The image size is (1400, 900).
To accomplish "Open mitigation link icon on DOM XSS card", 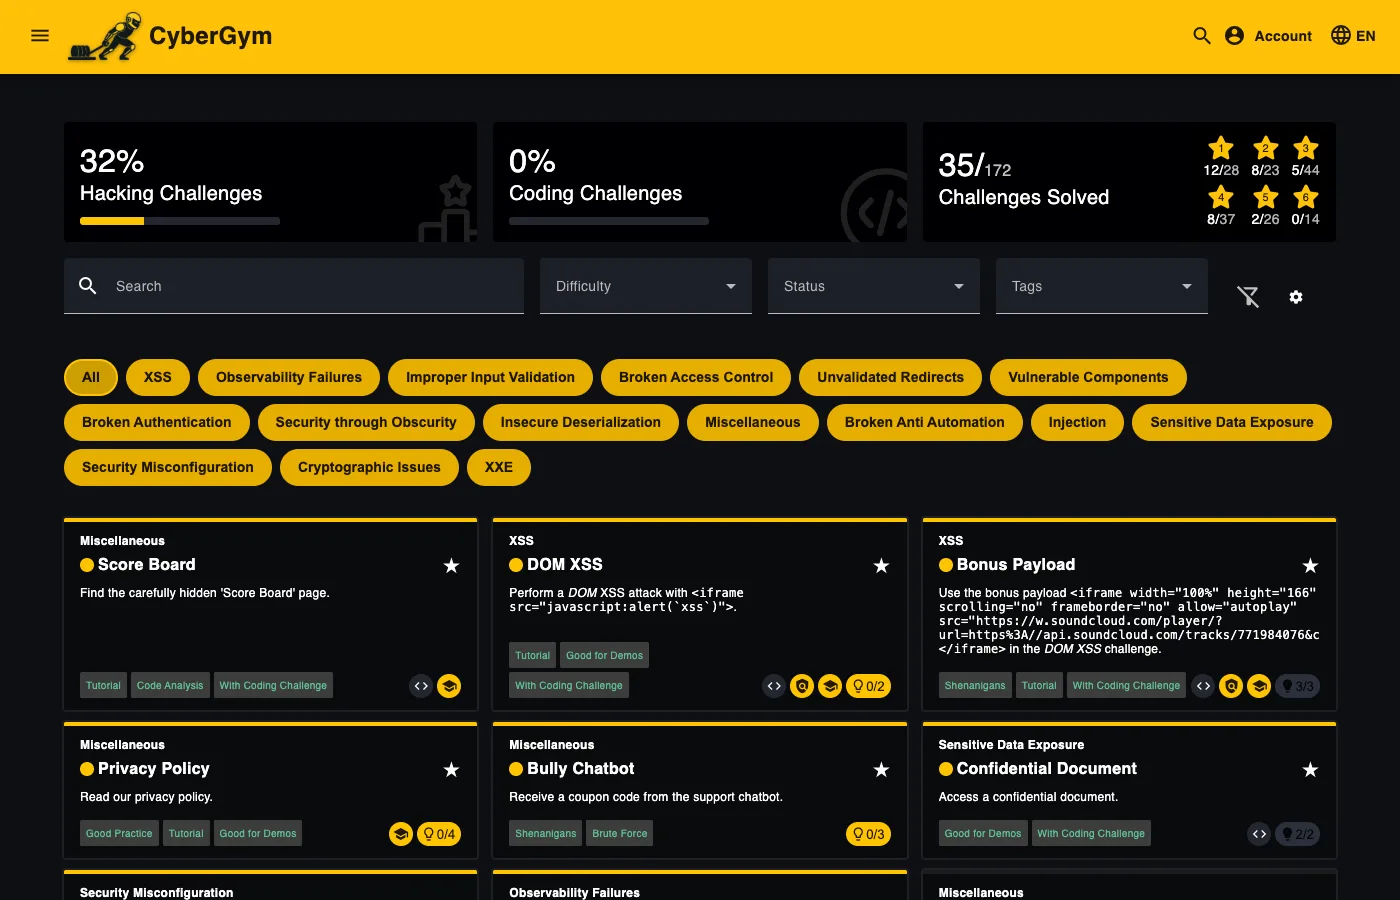I will point(802,686).
